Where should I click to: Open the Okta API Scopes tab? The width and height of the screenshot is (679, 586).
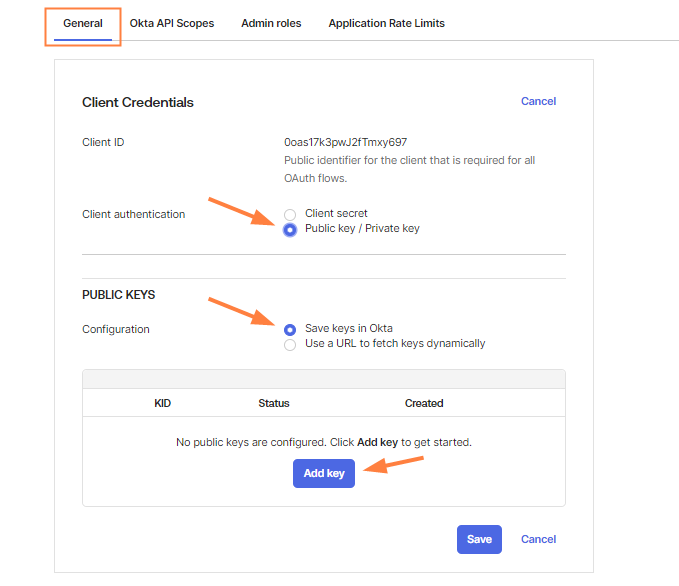pyautogui.click(x=171, y=23)
